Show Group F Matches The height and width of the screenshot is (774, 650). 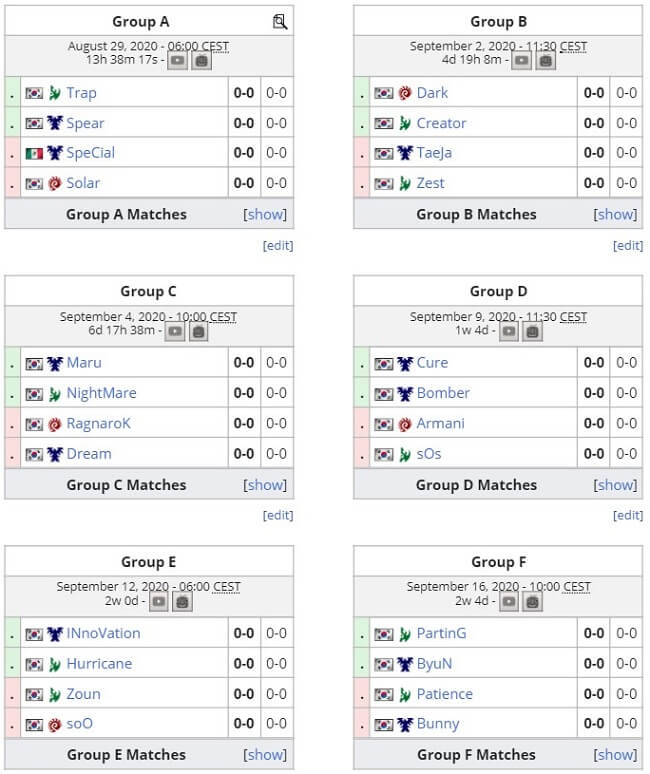[615, 754]
